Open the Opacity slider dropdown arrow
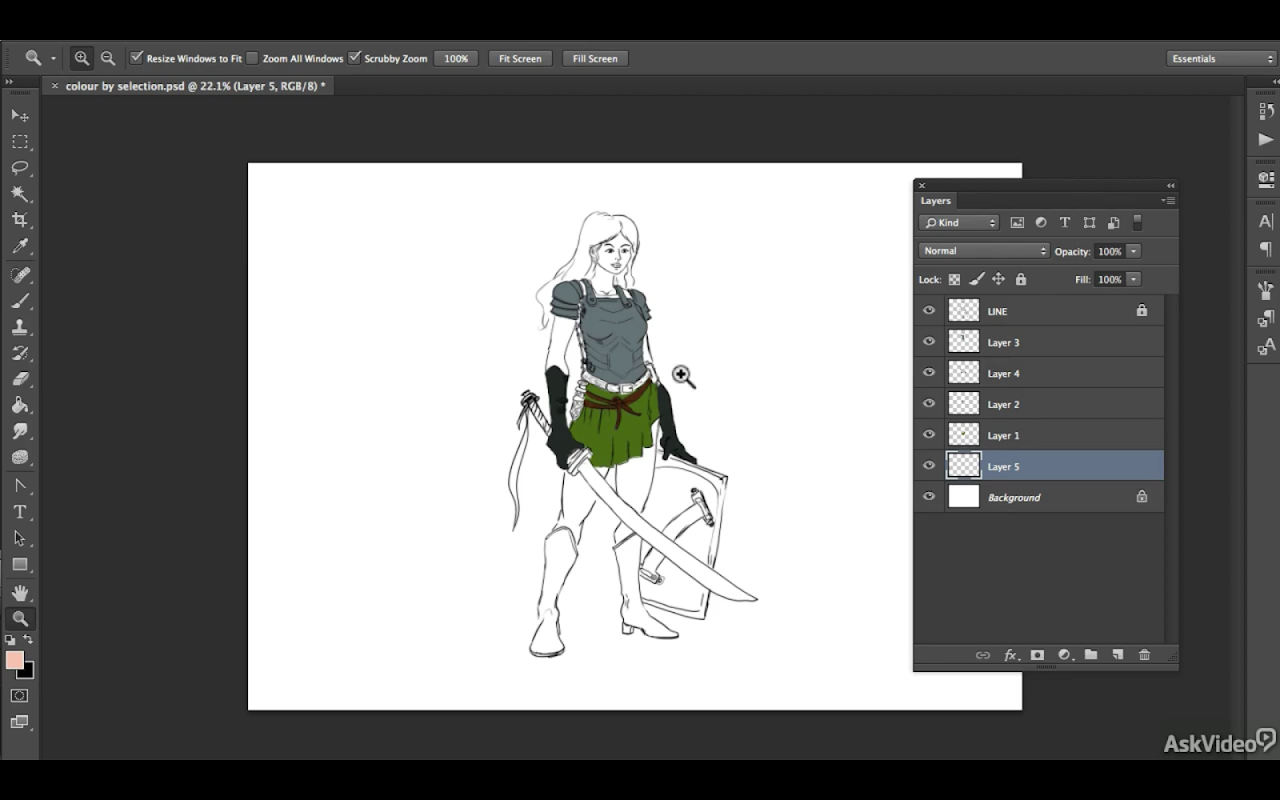This screenshot has width=1280, height=800. coord(1134,251)
